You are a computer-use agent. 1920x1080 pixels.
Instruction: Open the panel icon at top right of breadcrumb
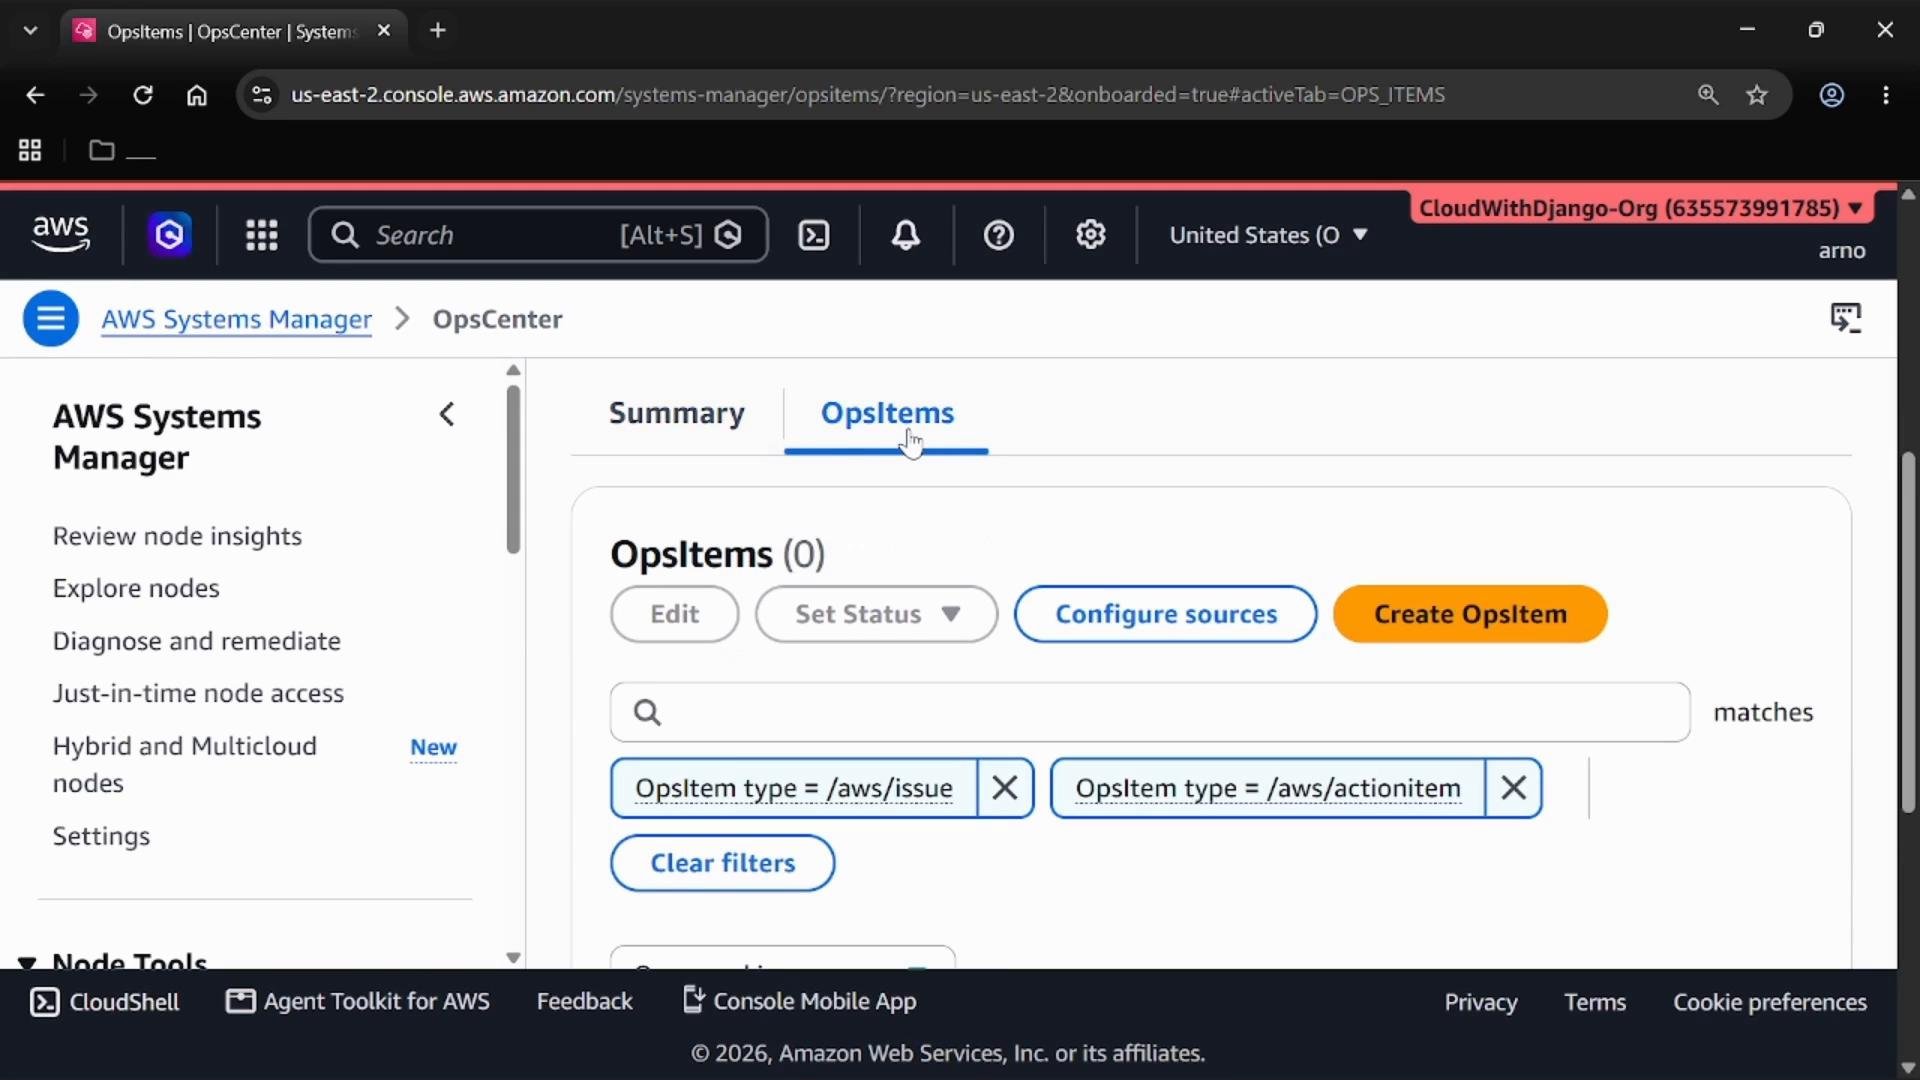coord(1846,318)
